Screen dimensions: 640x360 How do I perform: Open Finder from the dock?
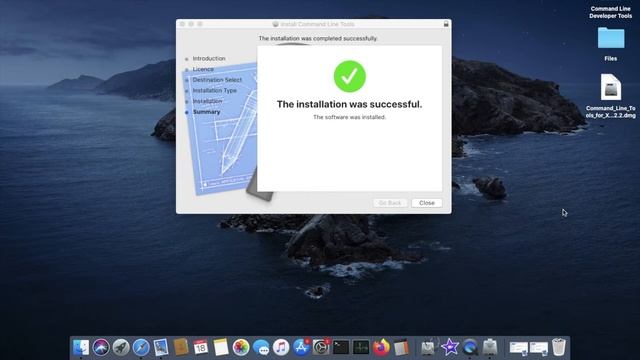point(81,347)
